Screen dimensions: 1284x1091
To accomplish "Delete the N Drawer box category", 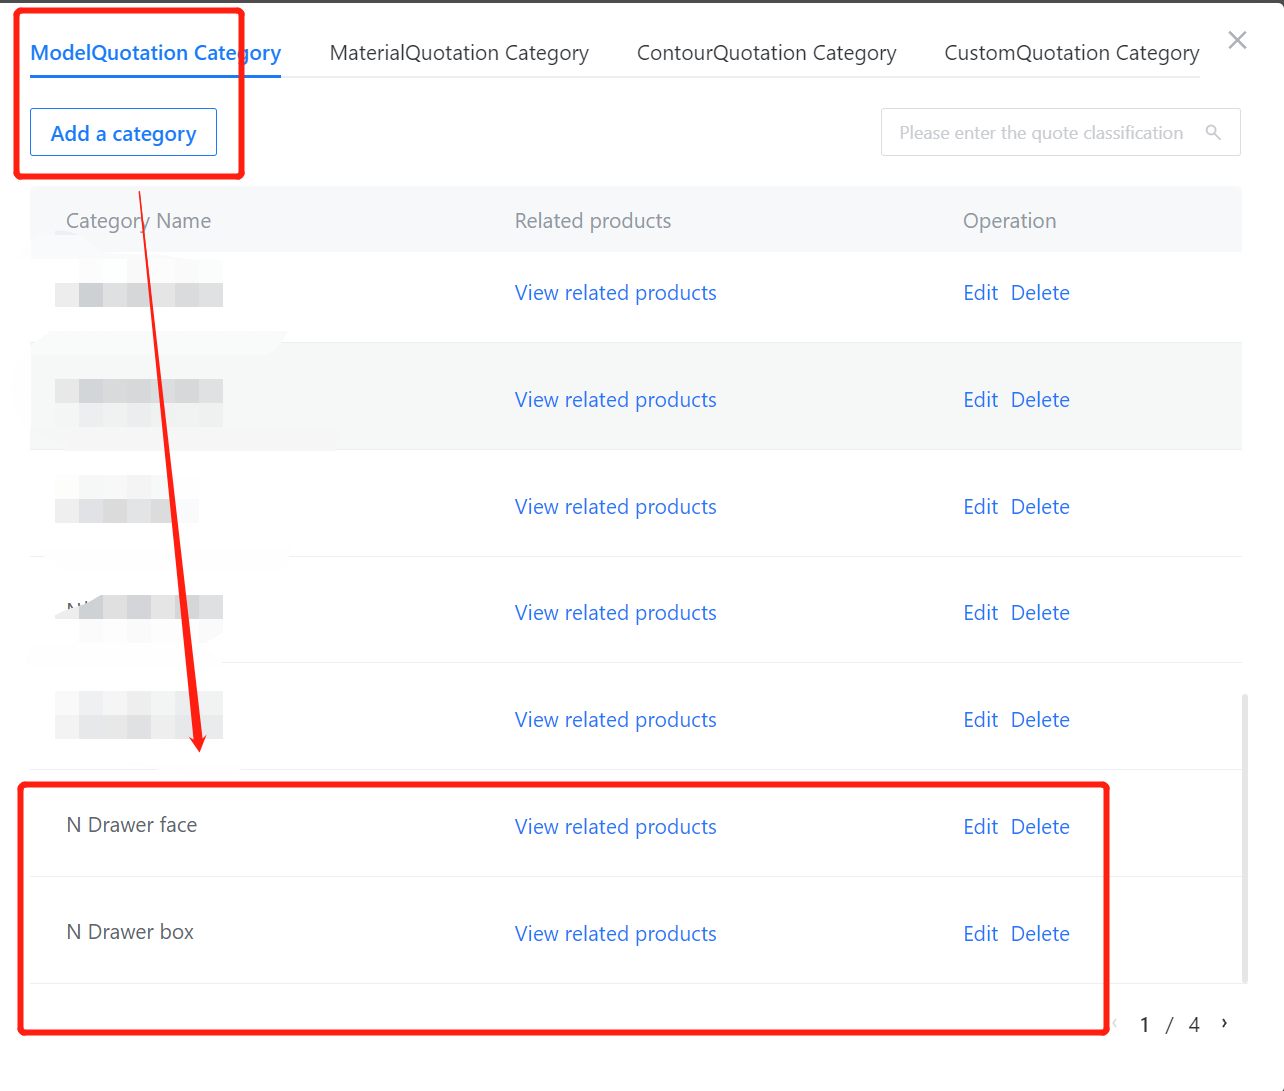I will click(1040, 934).
